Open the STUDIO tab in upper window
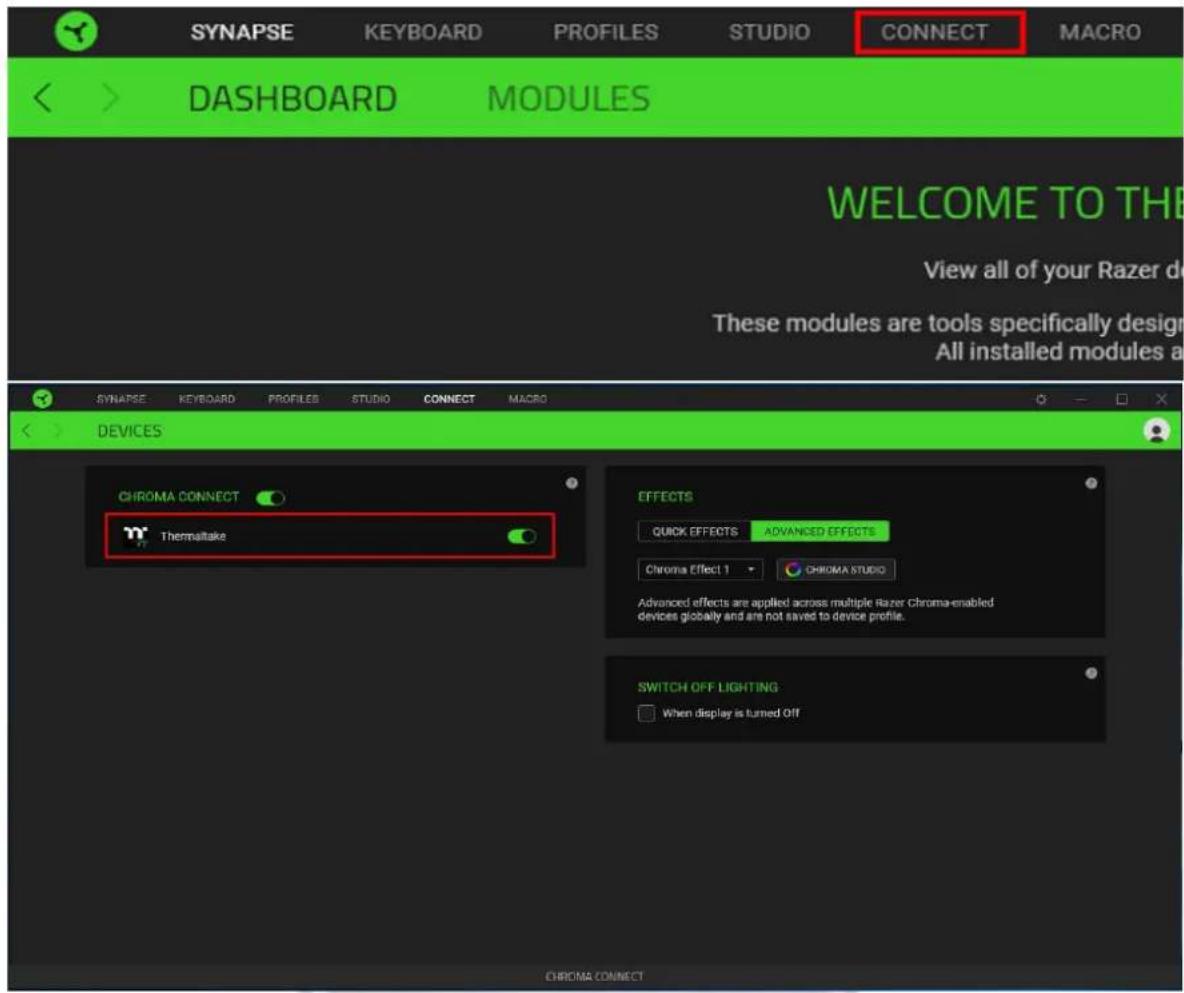 (769, 32)
